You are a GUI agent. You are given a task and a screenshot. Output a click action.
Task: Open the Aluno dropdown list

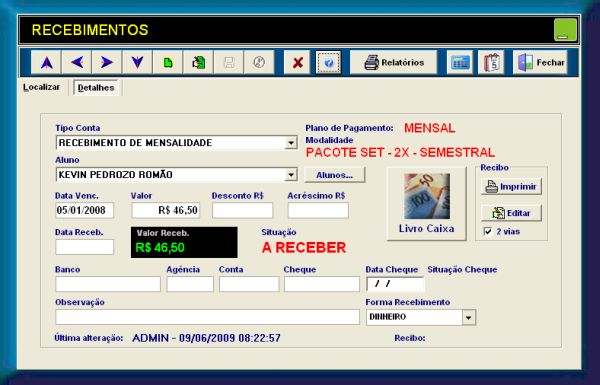pyautogui.click(x=291, y=175)
